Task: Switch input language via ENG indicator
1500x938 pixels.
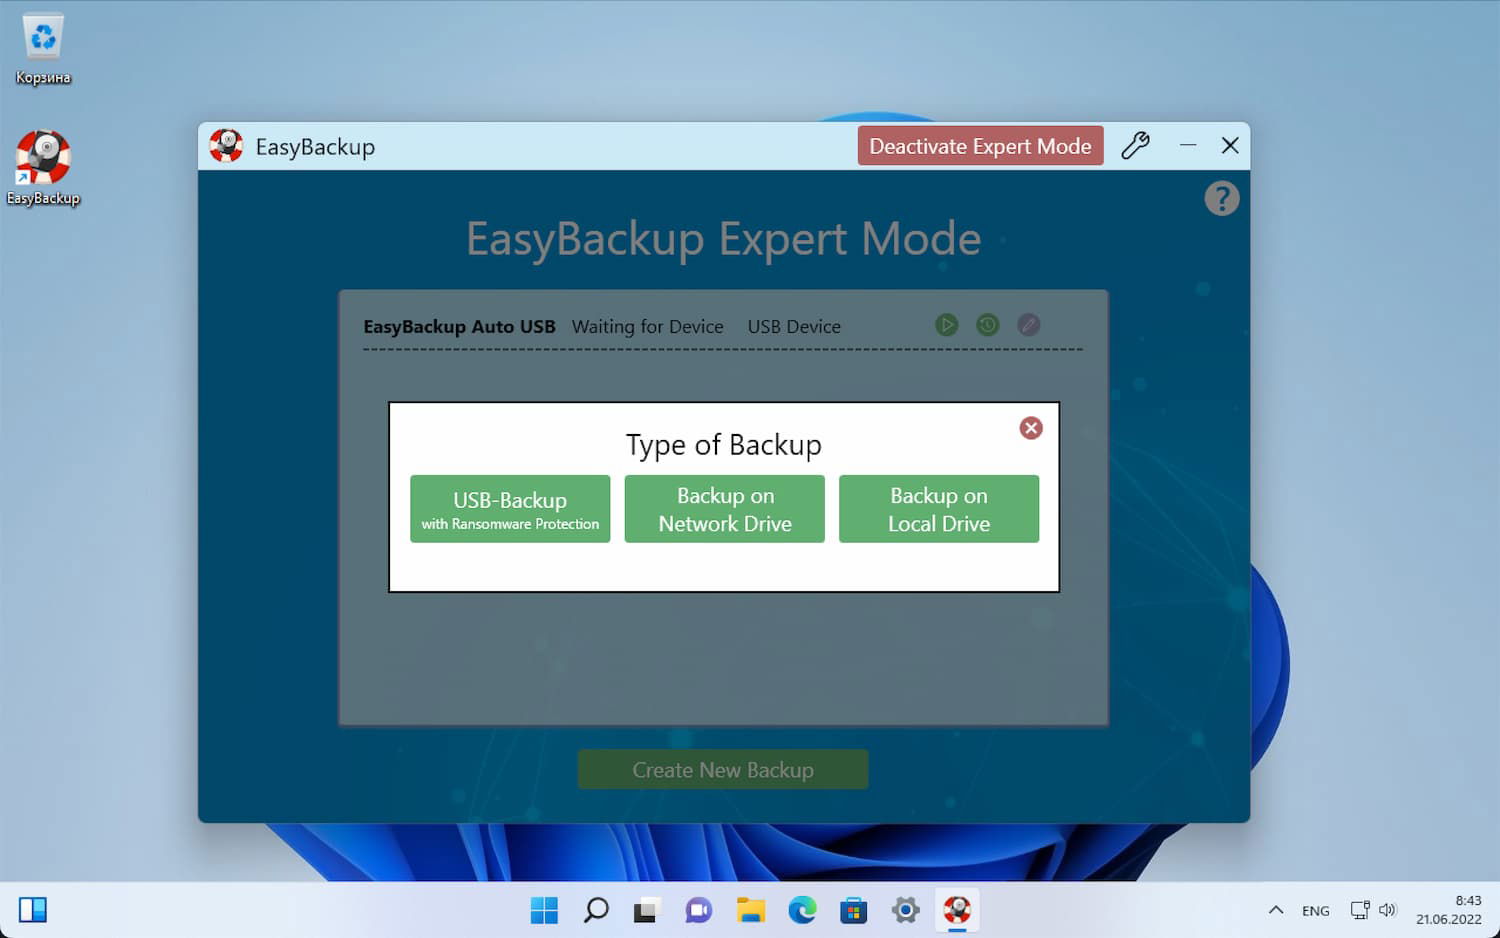Action: click(x=1316, y=911)
